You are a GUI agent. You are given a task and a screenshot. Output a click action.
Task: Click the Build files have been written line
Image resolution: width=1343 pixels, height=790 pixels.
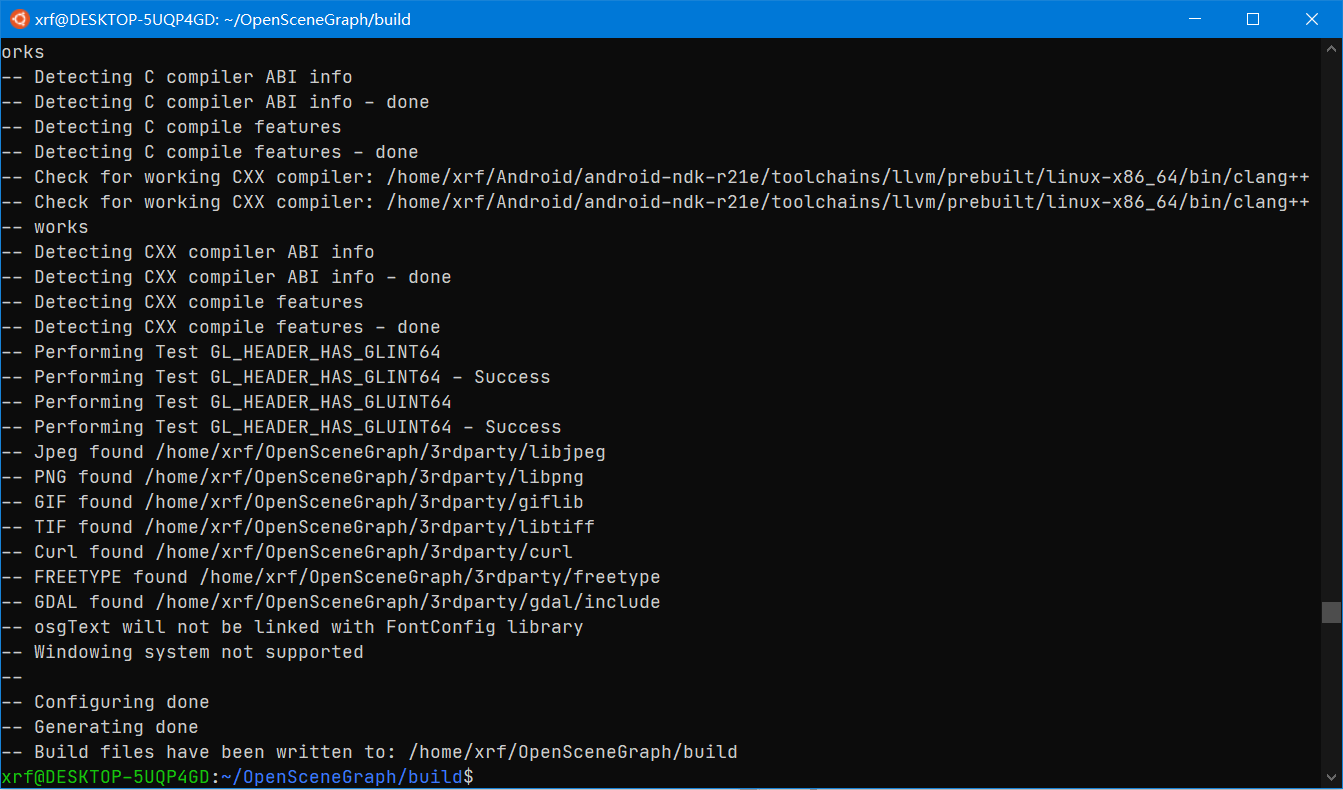[370, 751]
